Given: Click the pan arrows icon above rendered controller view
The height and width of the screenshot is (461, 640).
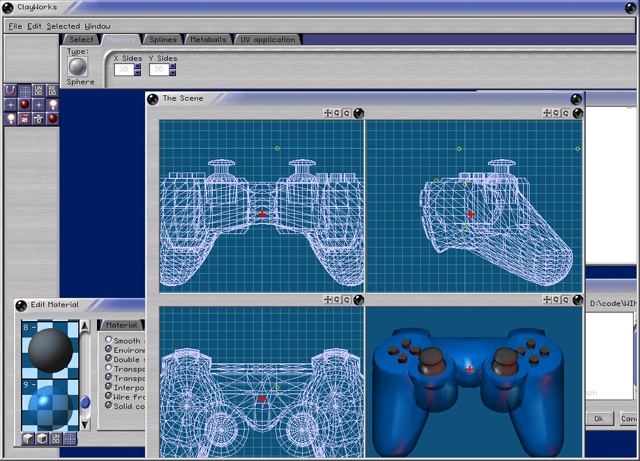Looking at the screenshot, I should 547,300.
